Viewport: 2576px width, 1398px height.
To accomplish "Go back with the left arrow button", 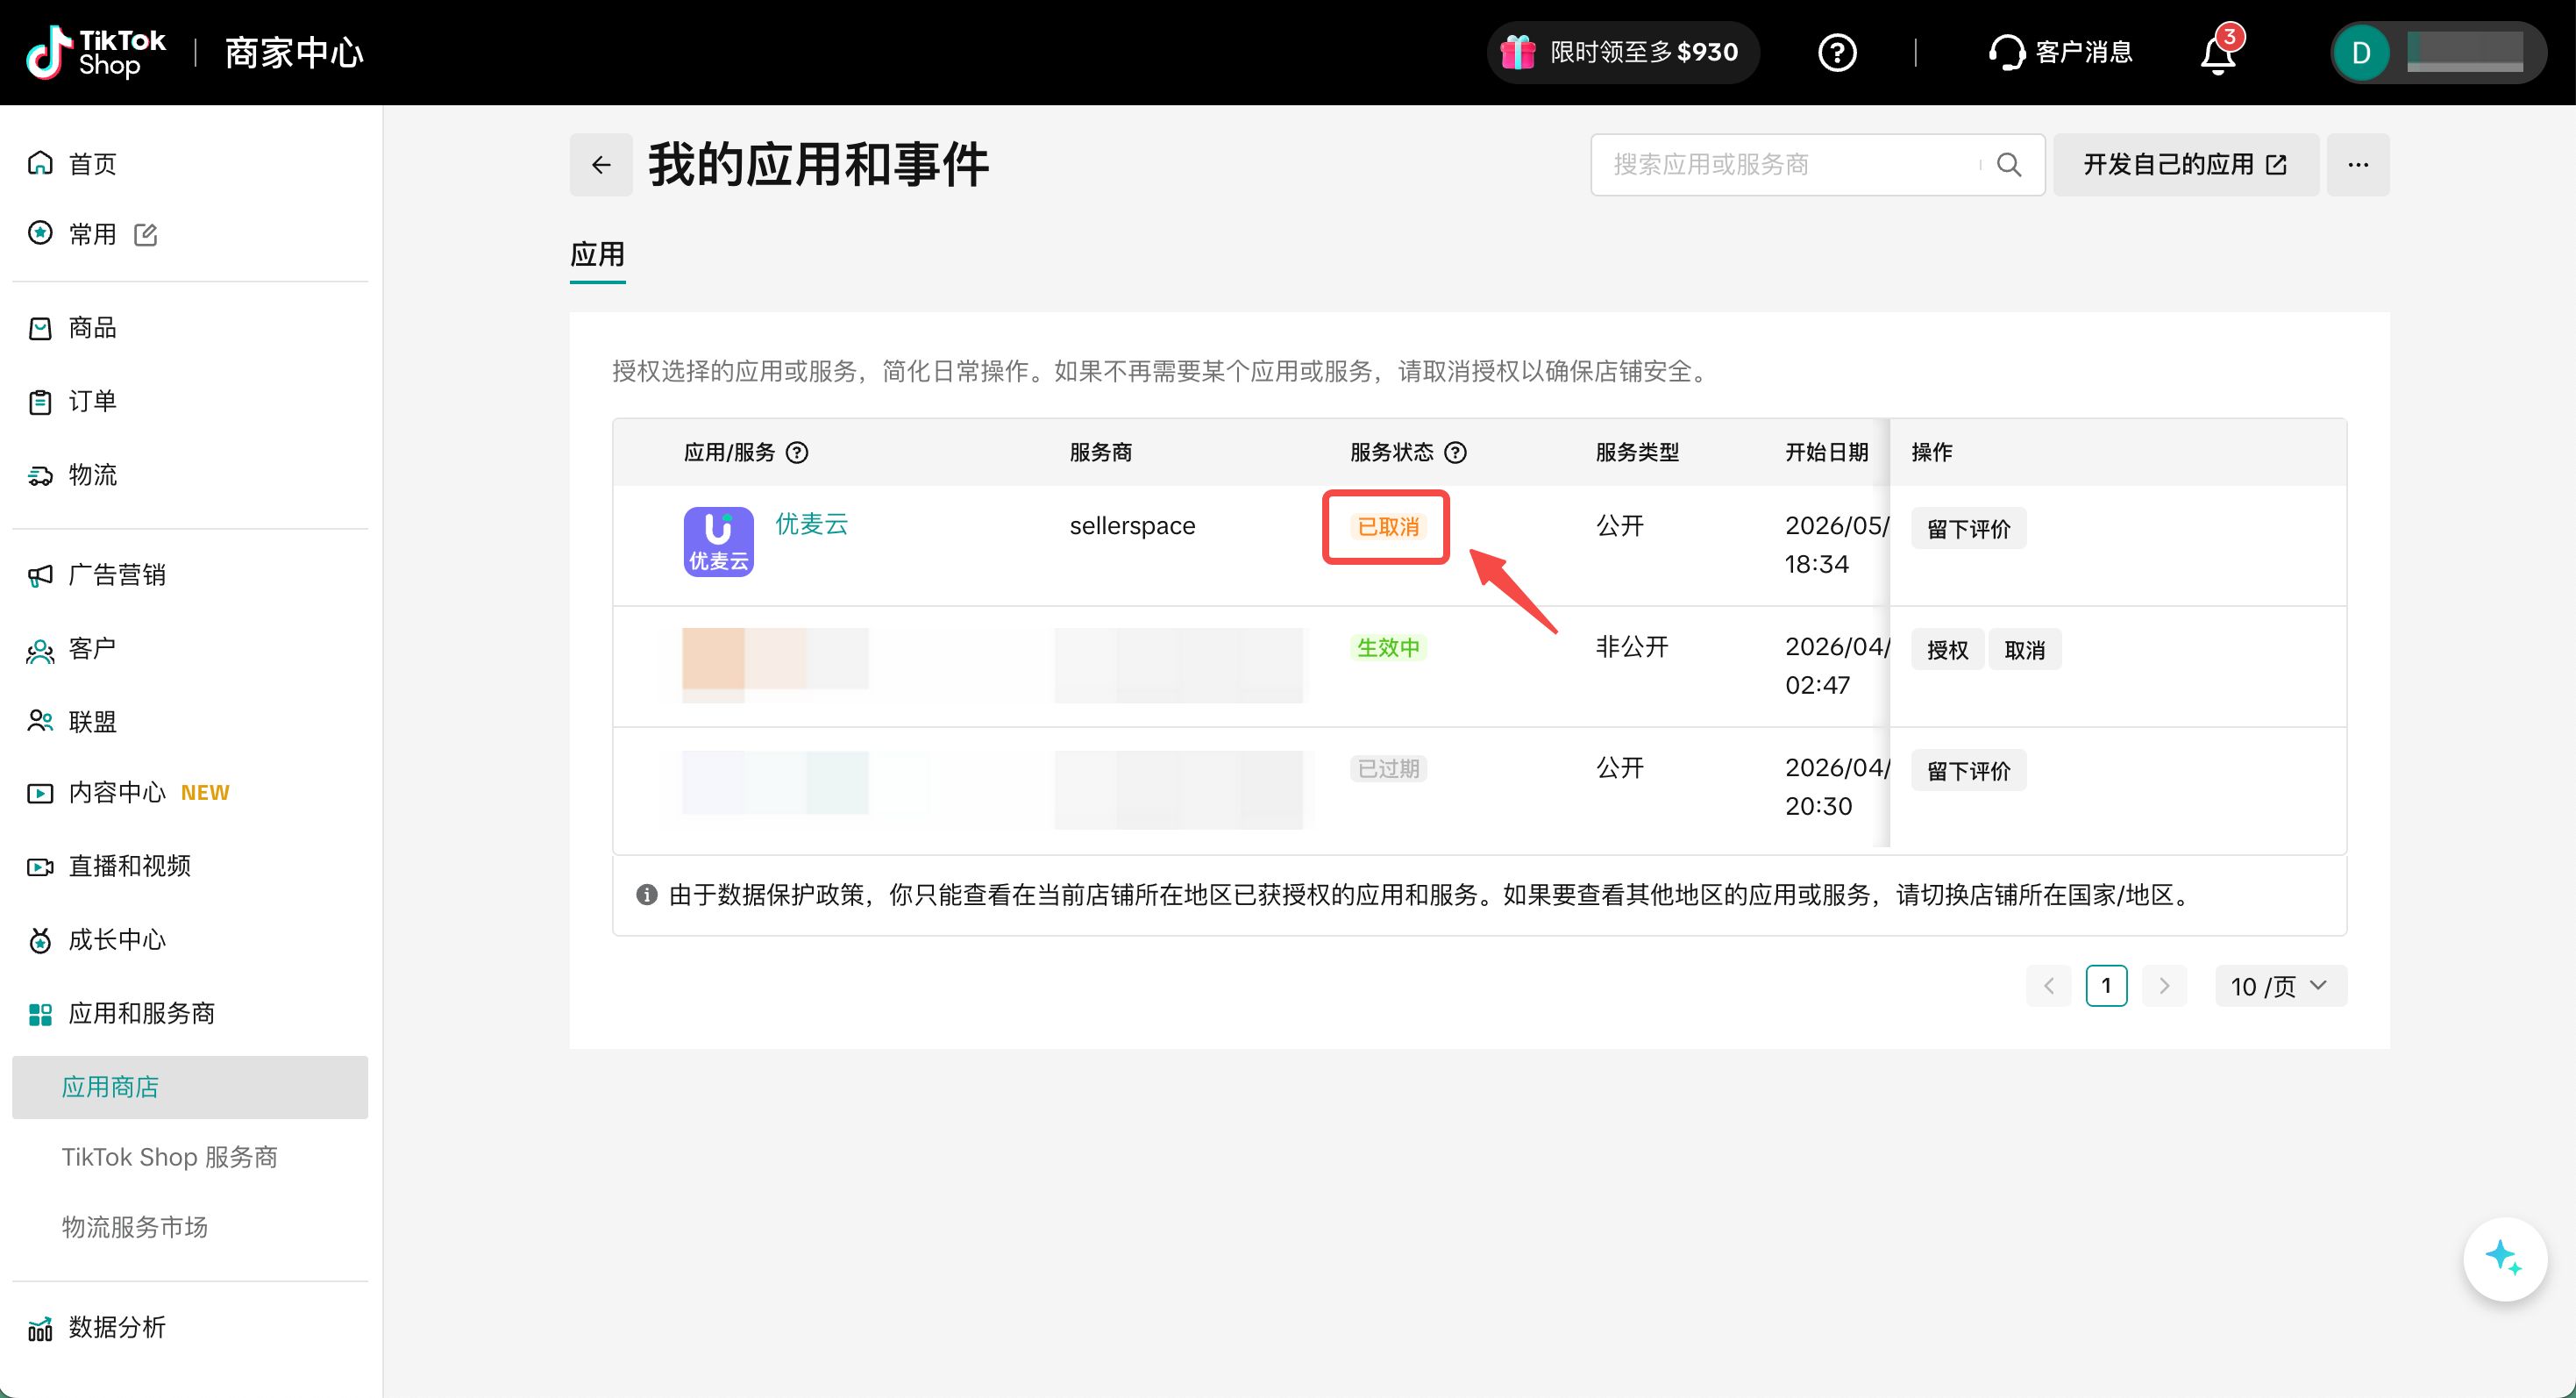I will (601, 165).
